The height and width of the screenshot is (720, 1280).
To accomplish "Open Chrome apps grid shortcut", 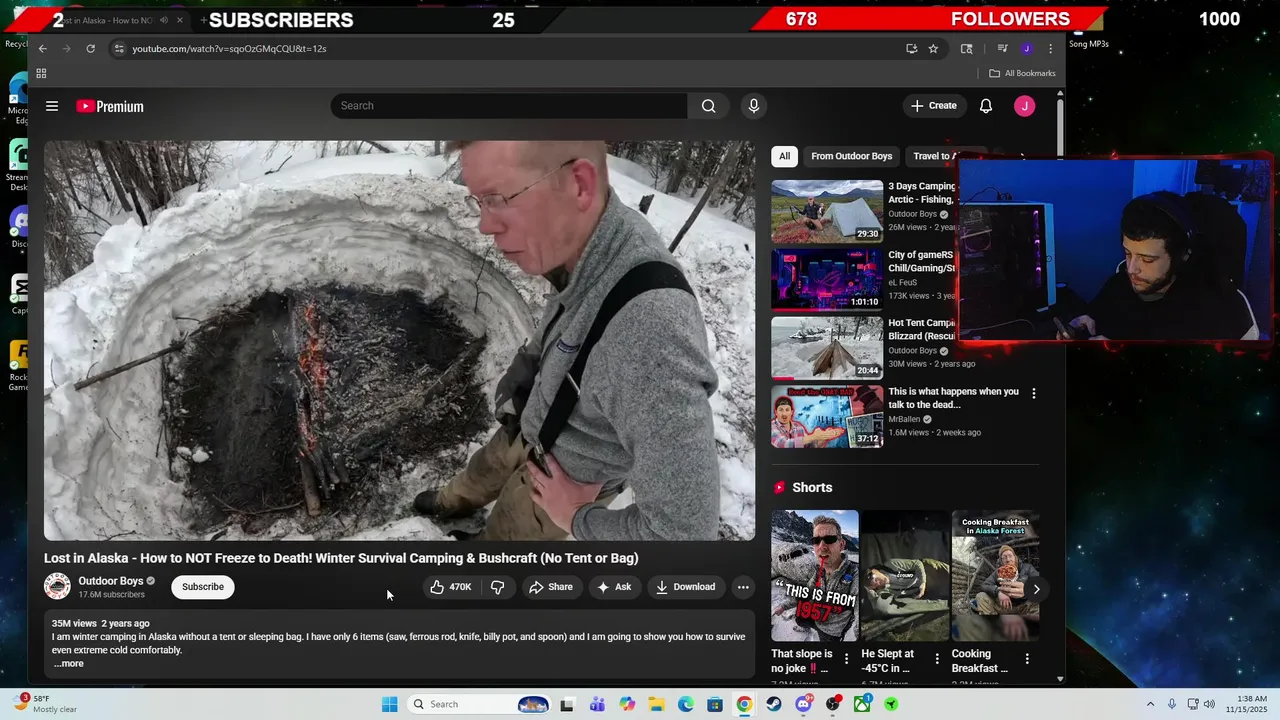I will [x=41, y=73].
